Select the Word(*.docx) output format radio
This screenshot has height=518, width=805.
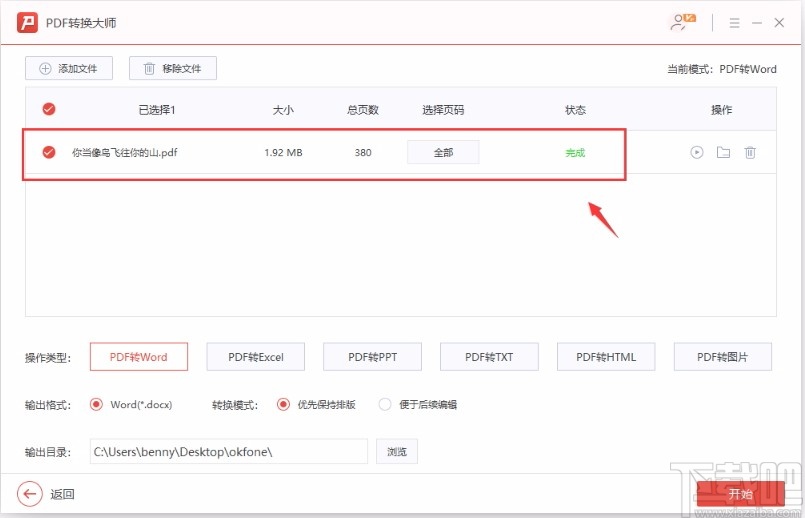click(x=96, y=405)
